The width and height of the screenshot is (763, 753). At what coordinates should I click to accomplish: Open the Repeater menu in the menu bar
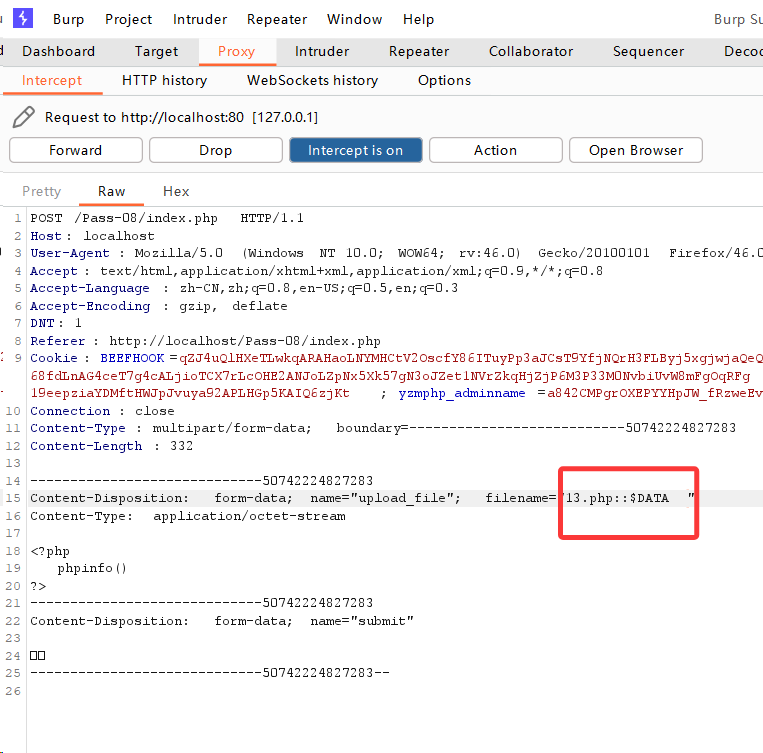(277, 19)
